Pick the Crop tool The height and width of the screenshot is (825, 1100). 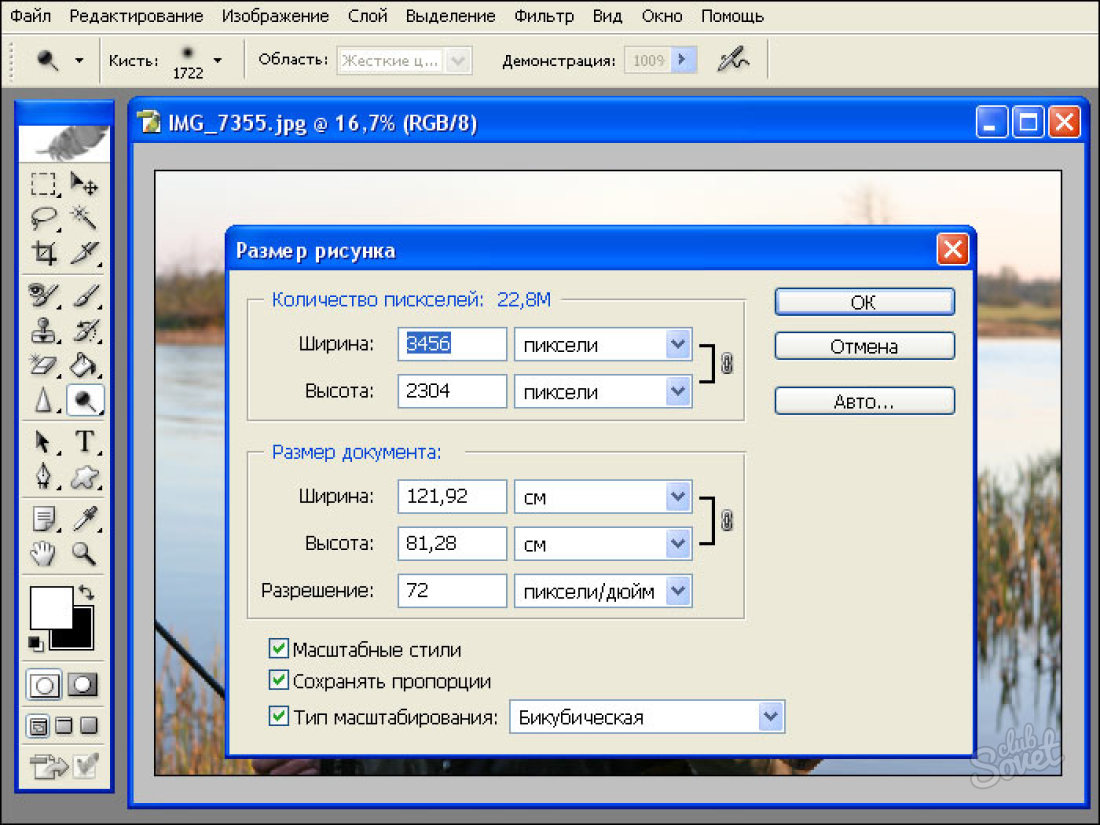(x=43, y=251)
